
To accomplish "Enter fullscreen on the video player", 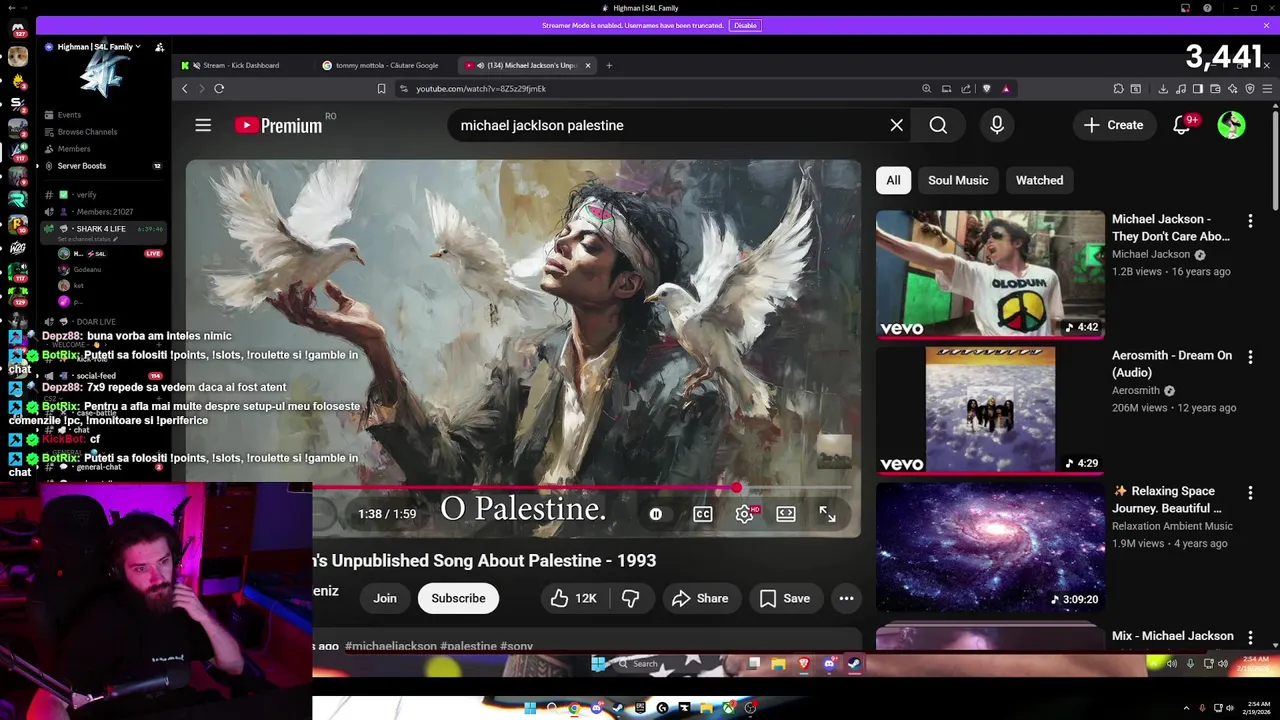I will click(827, 514).
